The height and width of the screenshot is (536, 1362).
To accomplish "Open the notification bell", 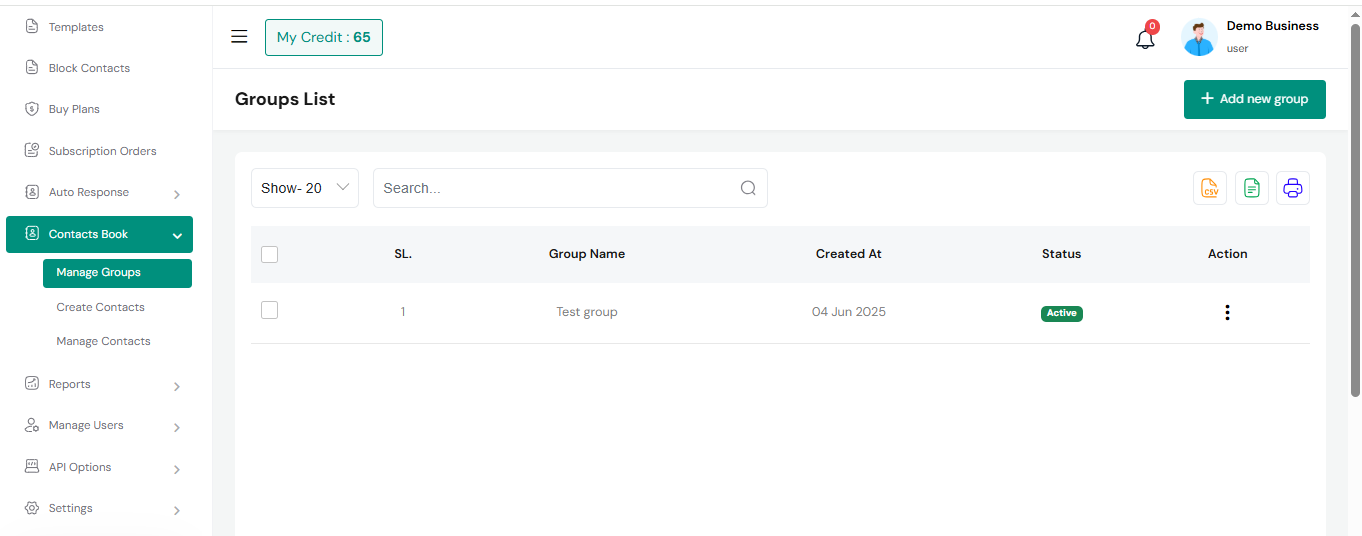I will pyautogui.click(x=1146, y=39).
